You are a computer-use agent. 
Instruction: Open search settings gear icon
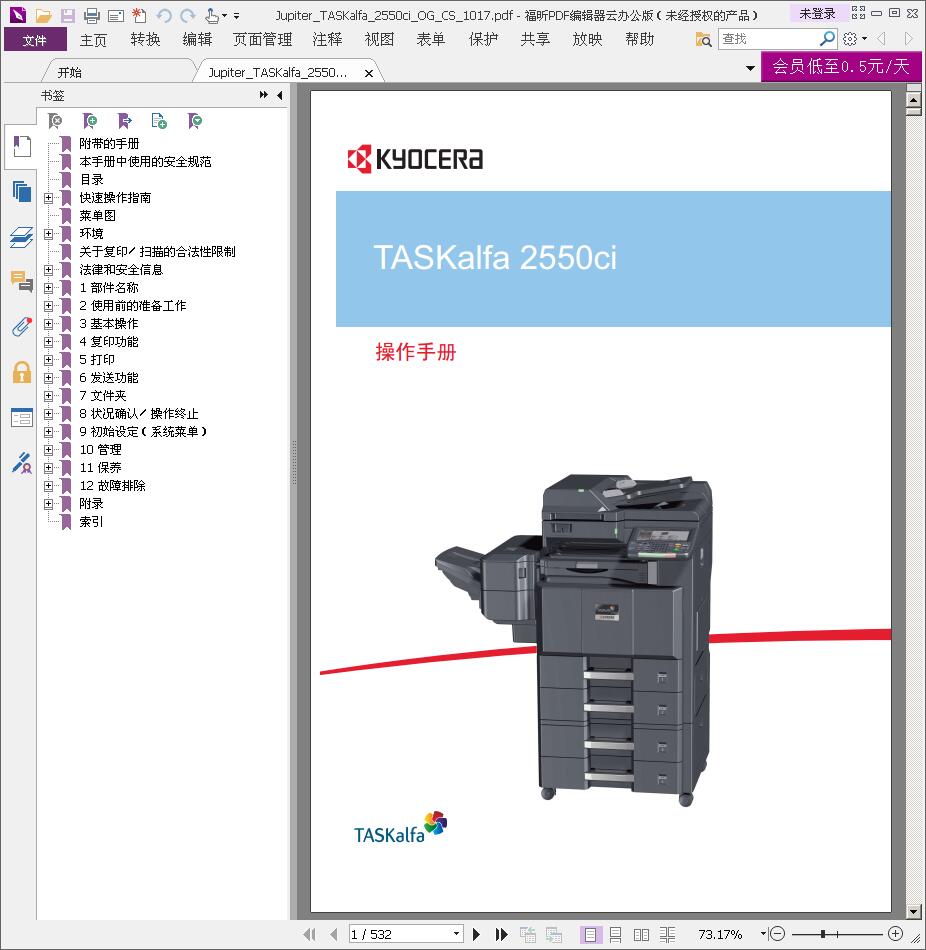tap(850, 39)
